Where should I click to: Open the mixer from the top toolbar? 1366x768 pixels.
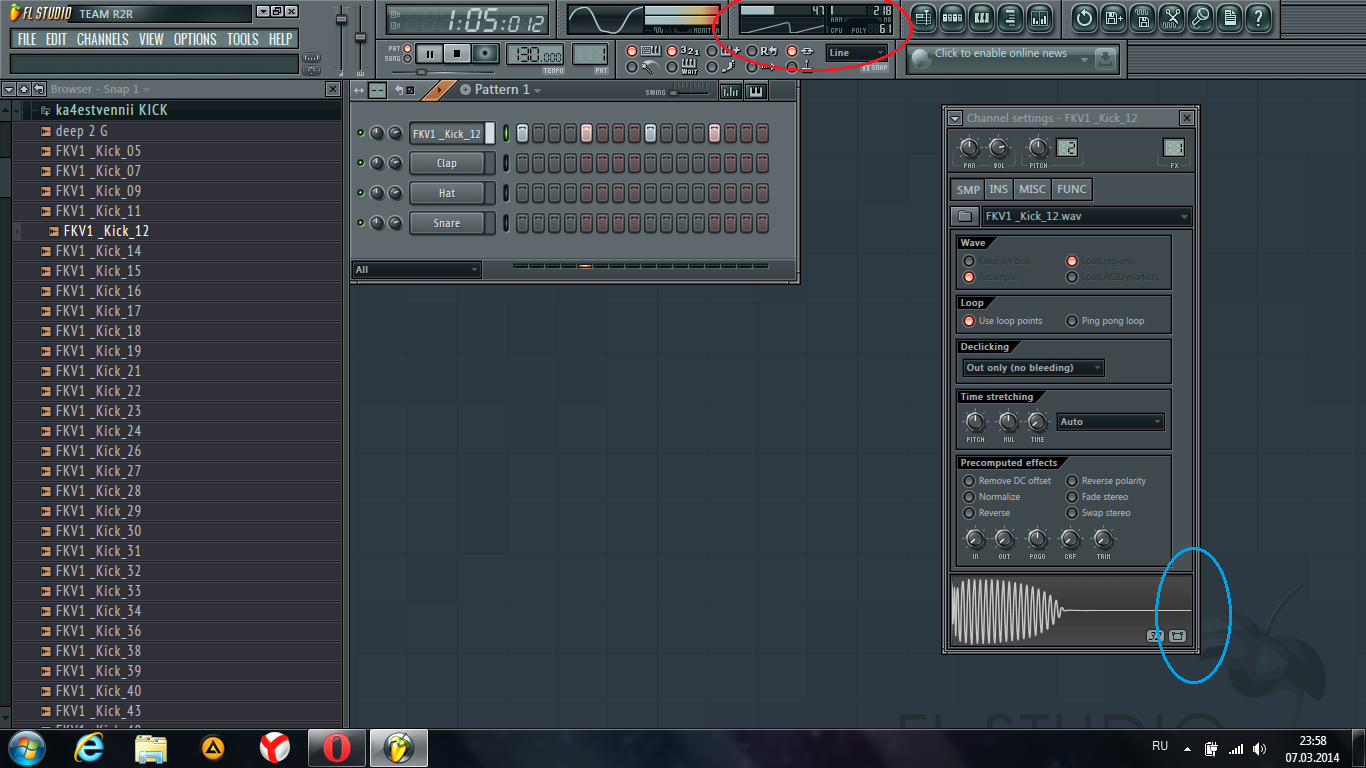coord(1040,17)
